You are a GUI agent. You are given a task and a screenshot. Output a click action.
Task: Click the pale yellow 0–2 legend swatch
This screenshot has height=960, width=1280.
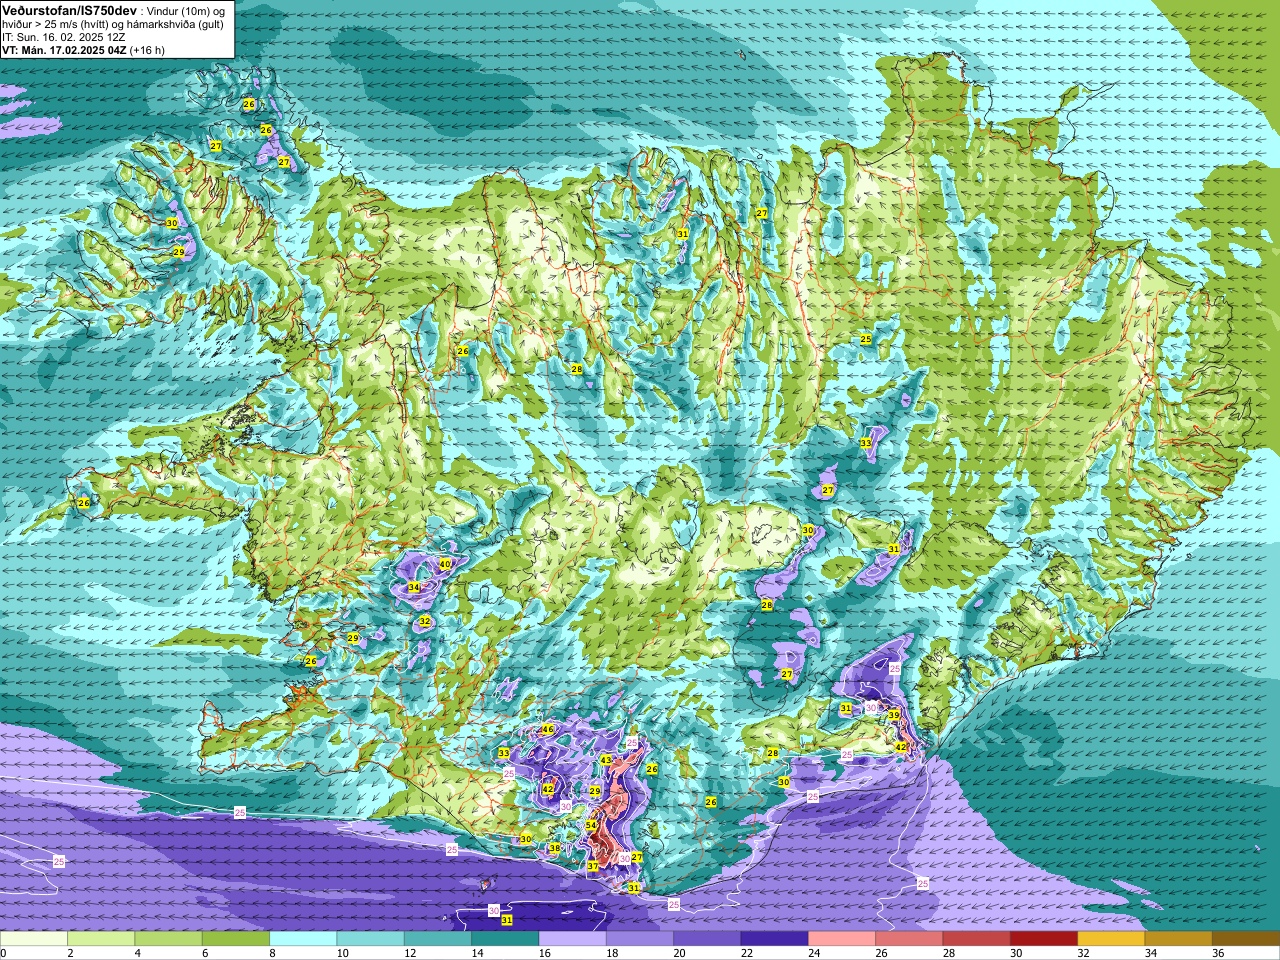point(34,939)
